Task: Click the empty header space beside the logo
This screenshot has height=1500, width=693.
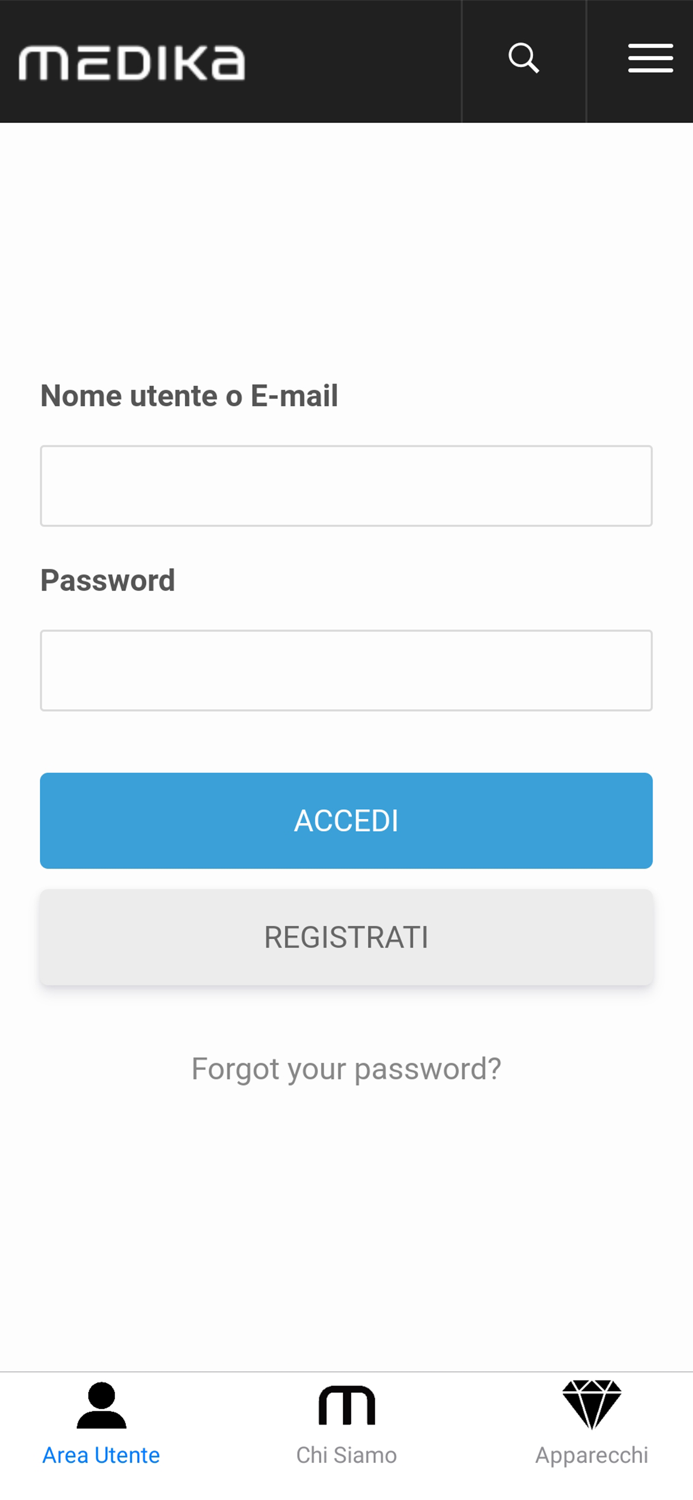Action: coord(355,62)
